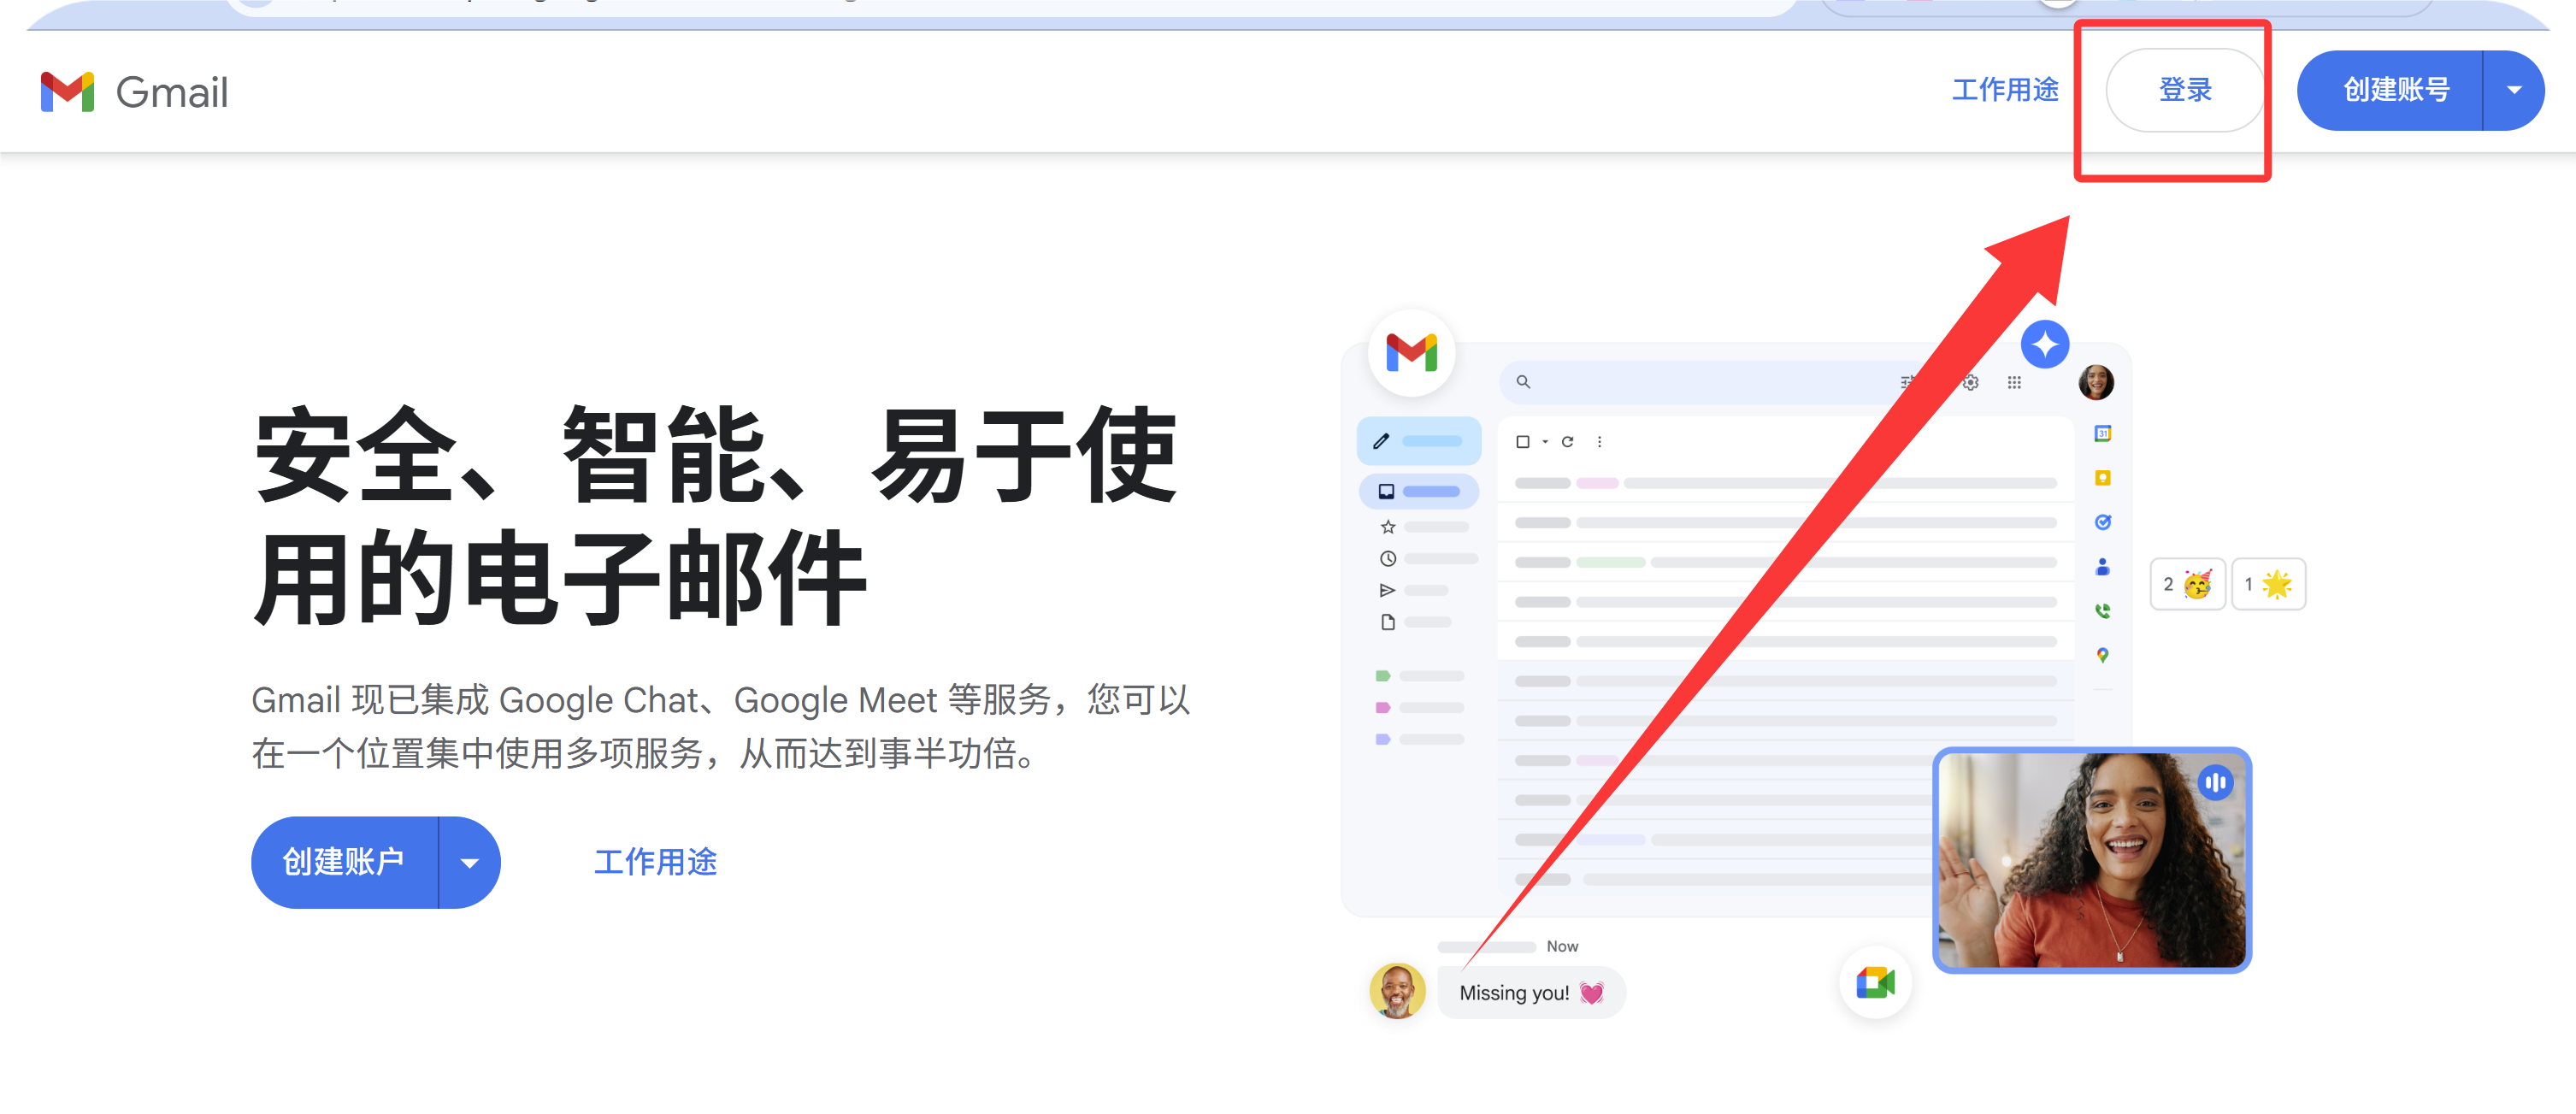
Task: Open 工作用途 in the top navigation
Action: pos(2005,90)
